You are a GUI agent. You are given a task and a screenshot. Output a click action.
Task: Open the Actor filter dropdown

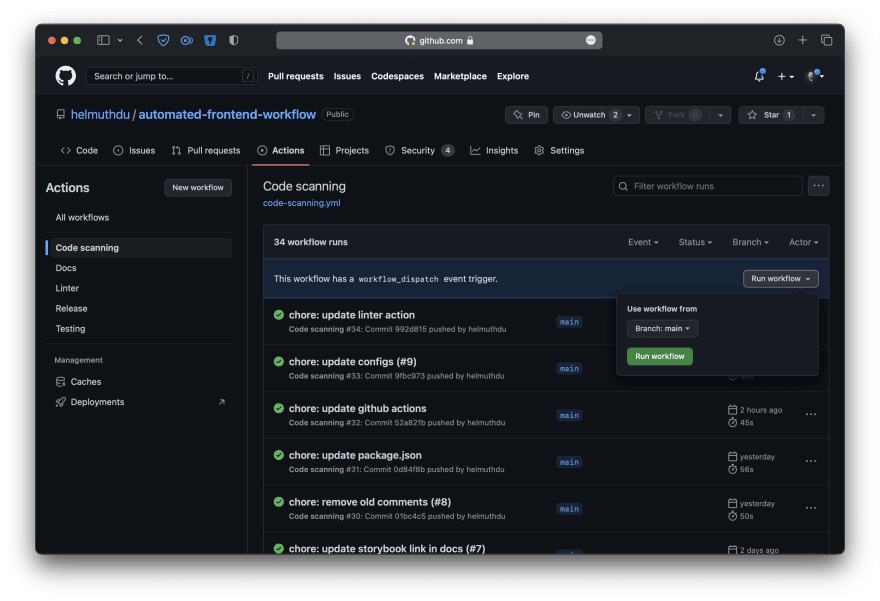pos(804,242)
